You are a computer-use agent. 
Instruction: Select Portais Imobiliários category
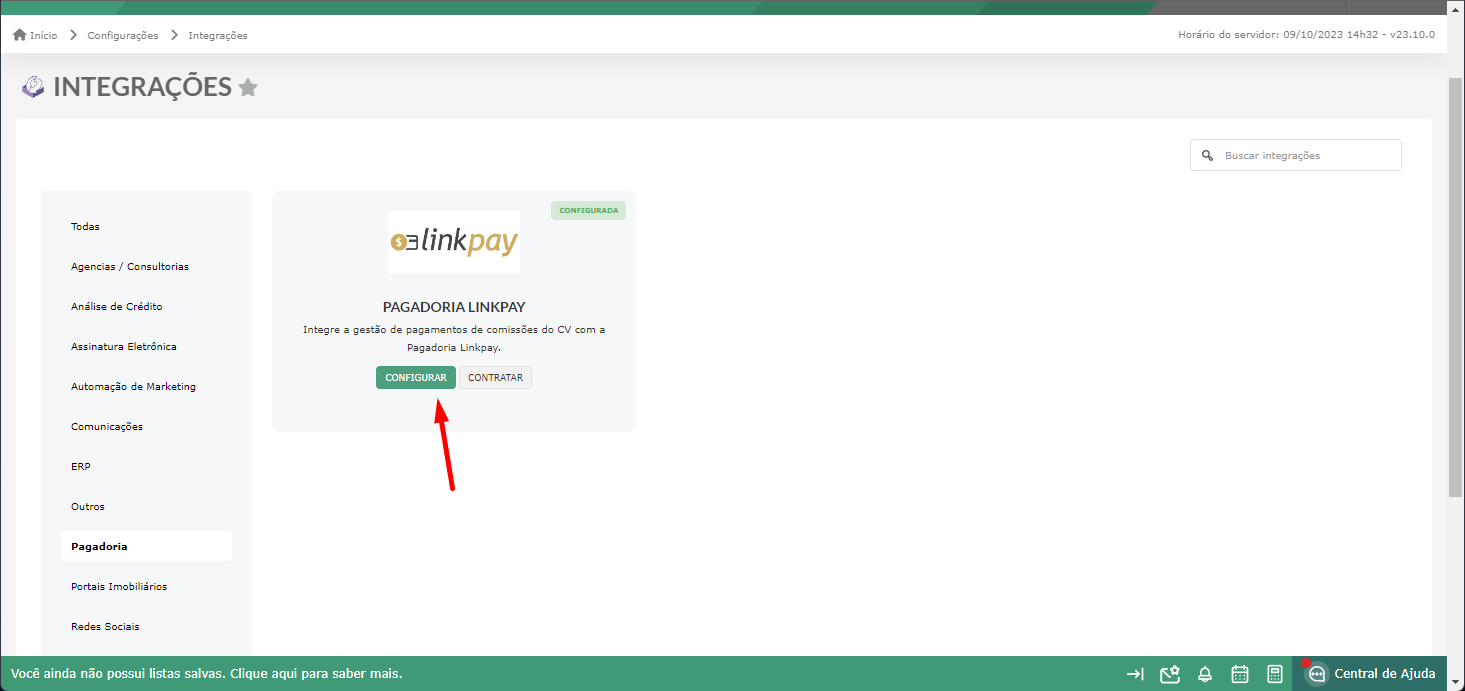point(146,587)
